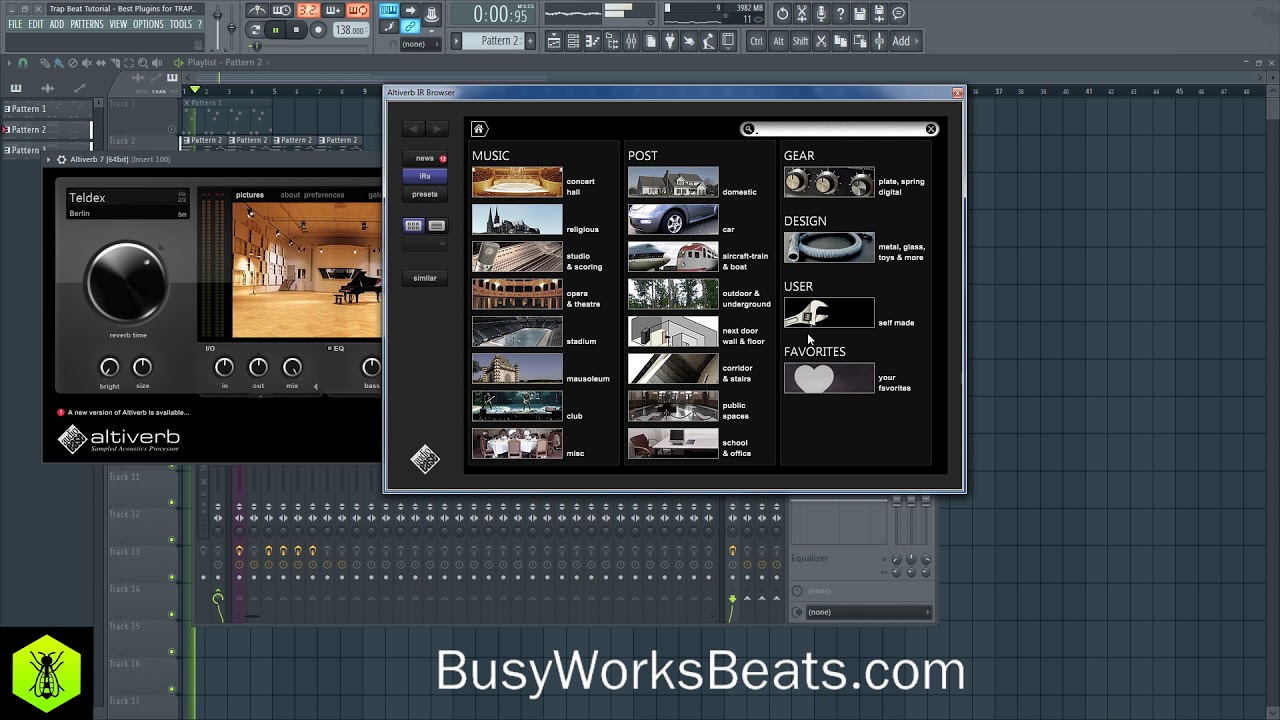Open the concert hall category thumbnail
1280x720 pixels.
point(517,183)
